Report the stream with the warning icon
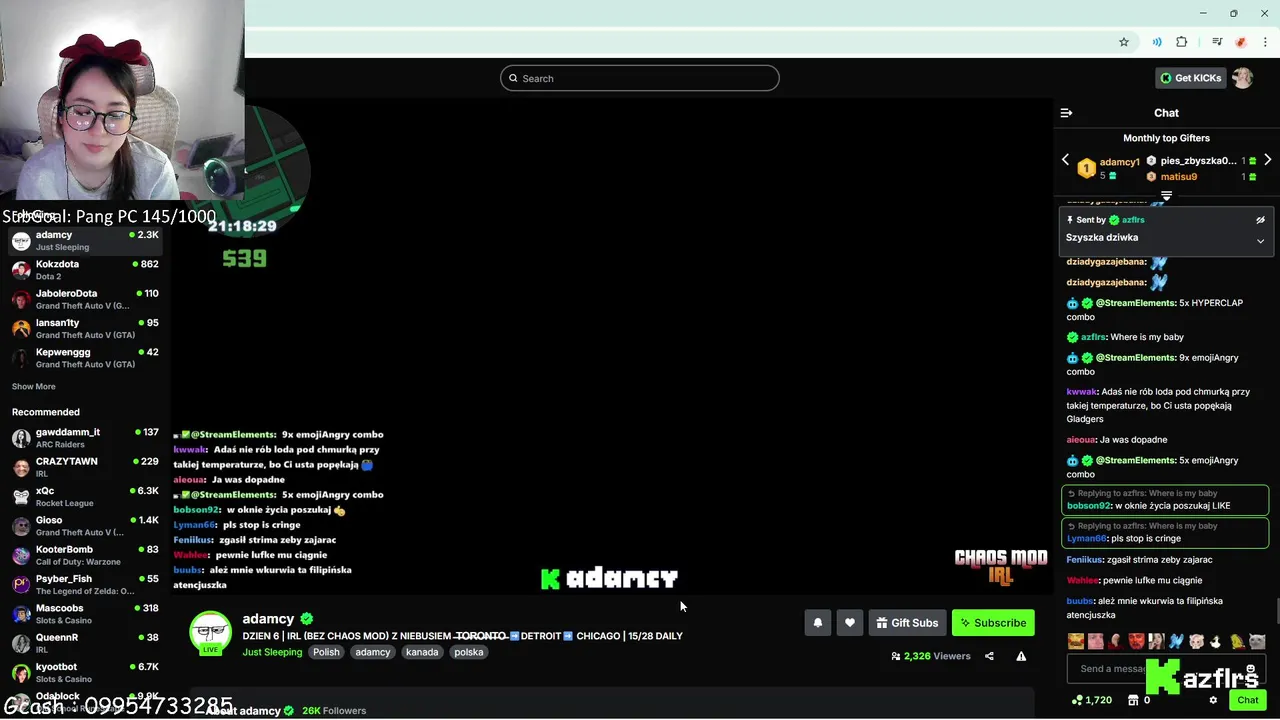The width and height of the screenshot is (1280, 720). point(1021,656)
